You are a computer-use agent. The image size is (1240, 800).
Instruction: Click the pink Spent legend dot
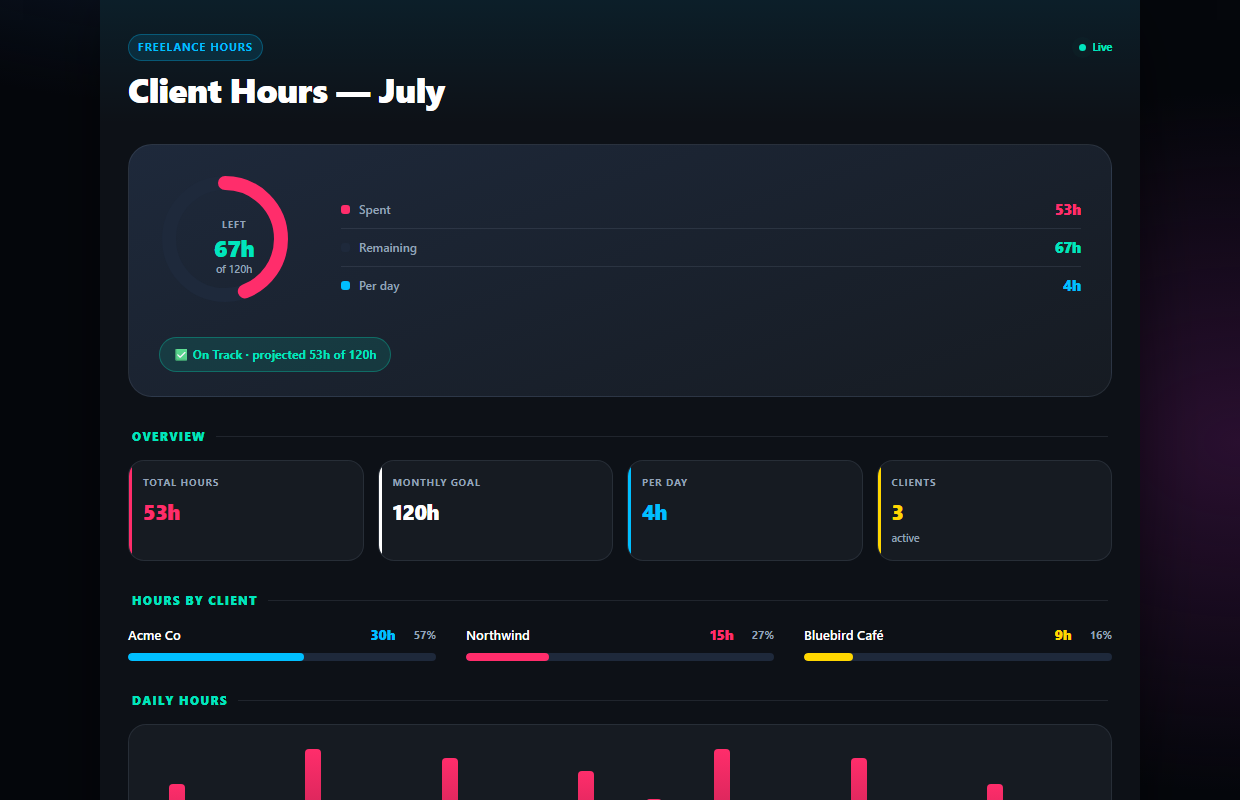(x=345, y=210)
